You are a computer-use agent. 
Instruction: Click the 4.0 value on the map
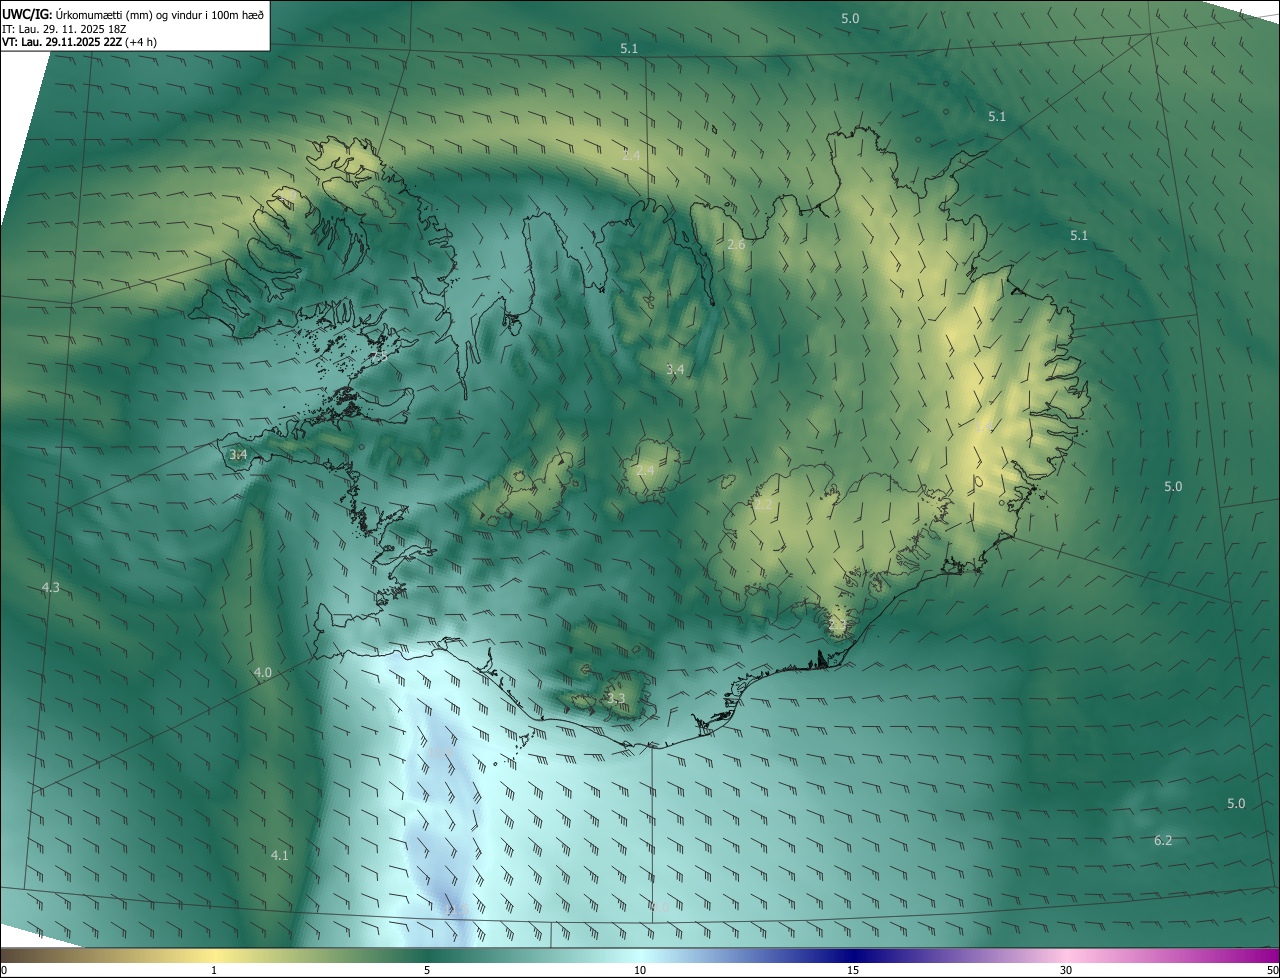point(262,673)
